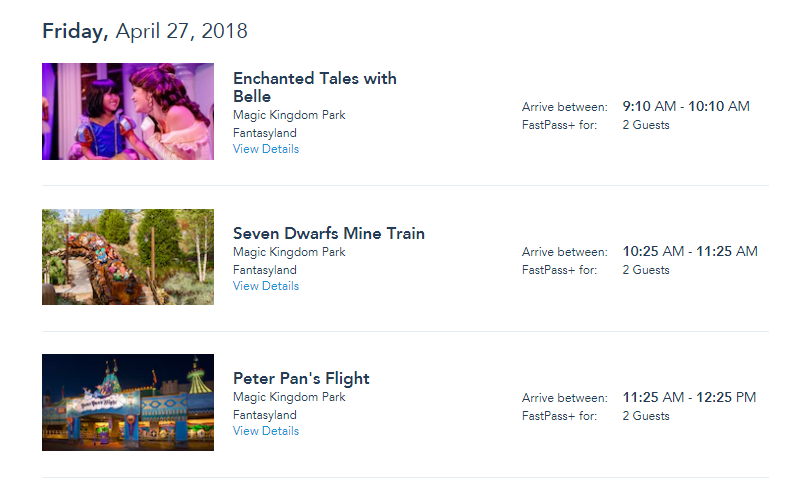Image resolution: width=787 pixels, height=492 pixels.
Task: Select the Friday, April 27, 2018 date heading
Action: [x=145, y=31]
